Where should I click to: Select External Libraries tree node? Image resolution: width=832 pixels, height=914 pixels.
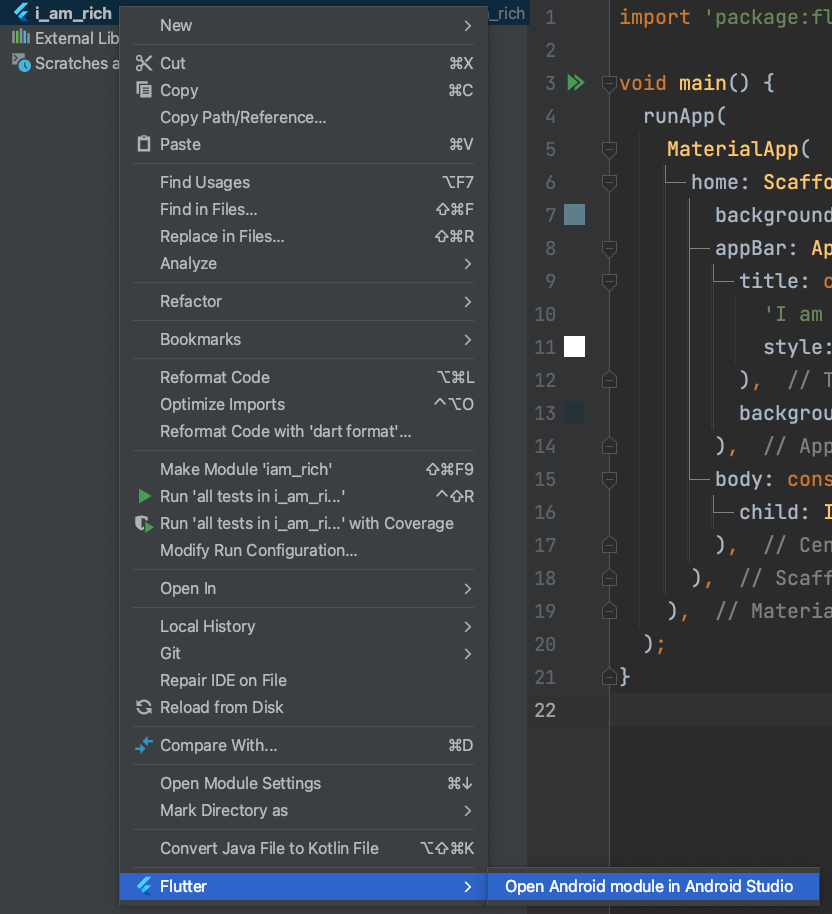(x=77, y=38)
